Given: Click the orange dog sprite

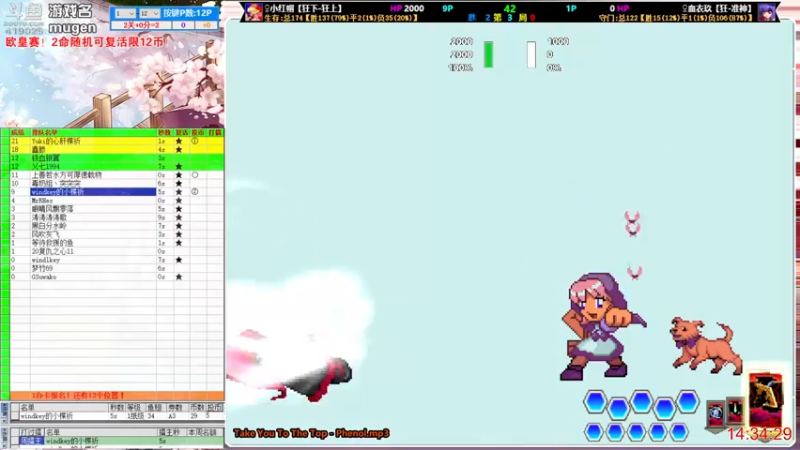Looking at the screenshot, I should 706,345.
